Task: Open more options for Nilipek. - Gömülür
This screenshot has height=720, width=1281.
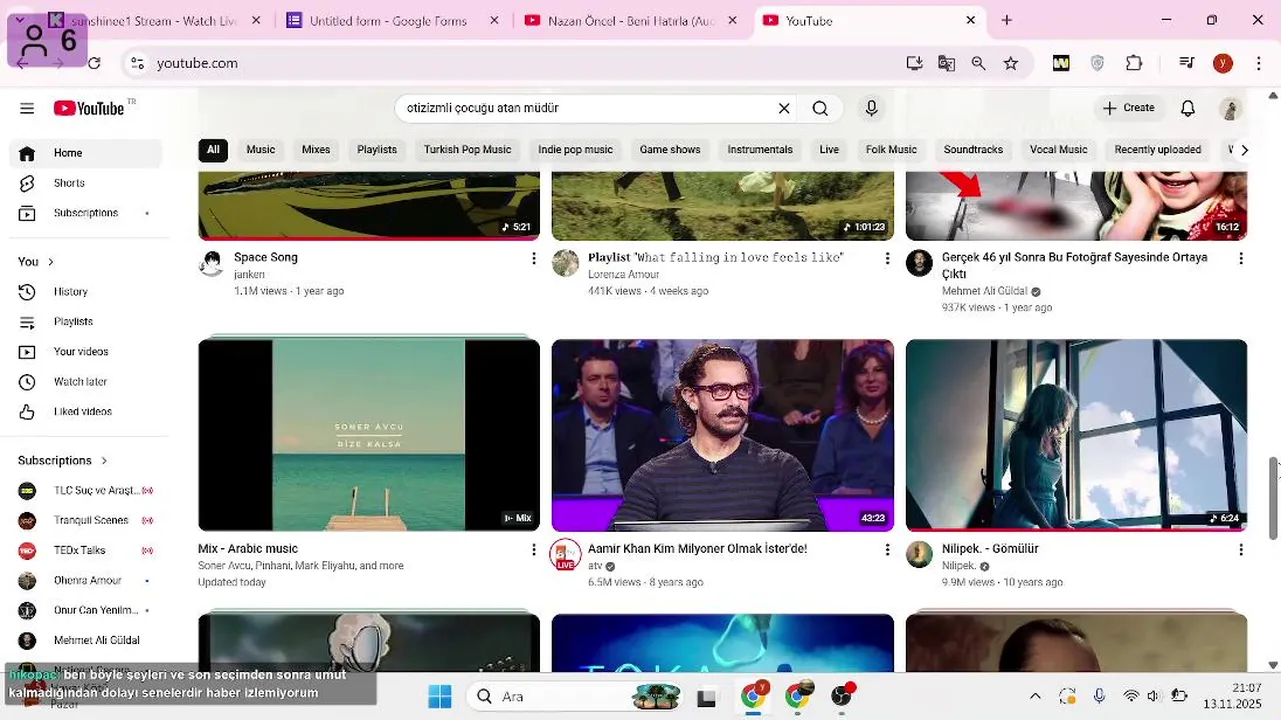Action: pos(1241,549)
